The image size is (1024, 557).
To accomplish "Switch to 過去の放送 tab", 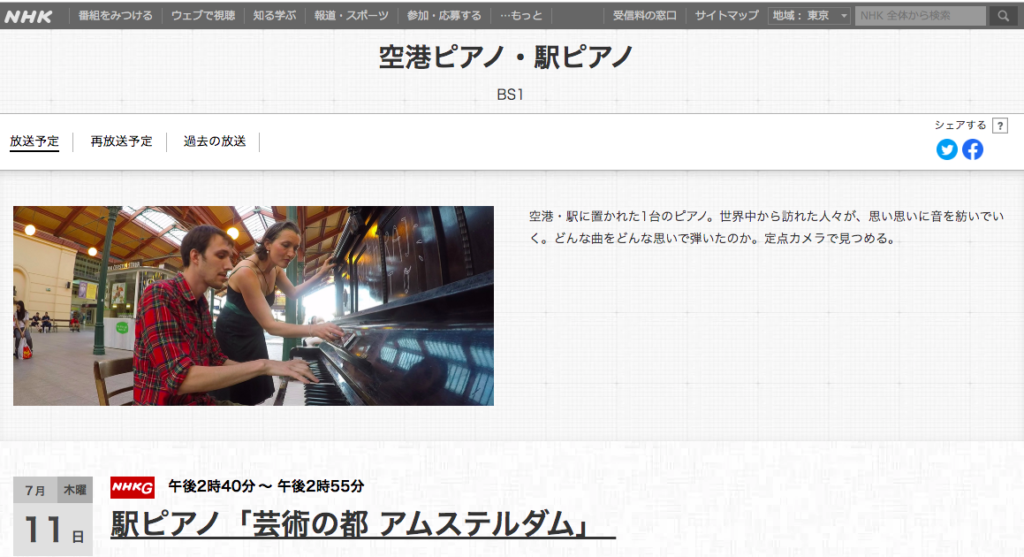I will [214, 141].
